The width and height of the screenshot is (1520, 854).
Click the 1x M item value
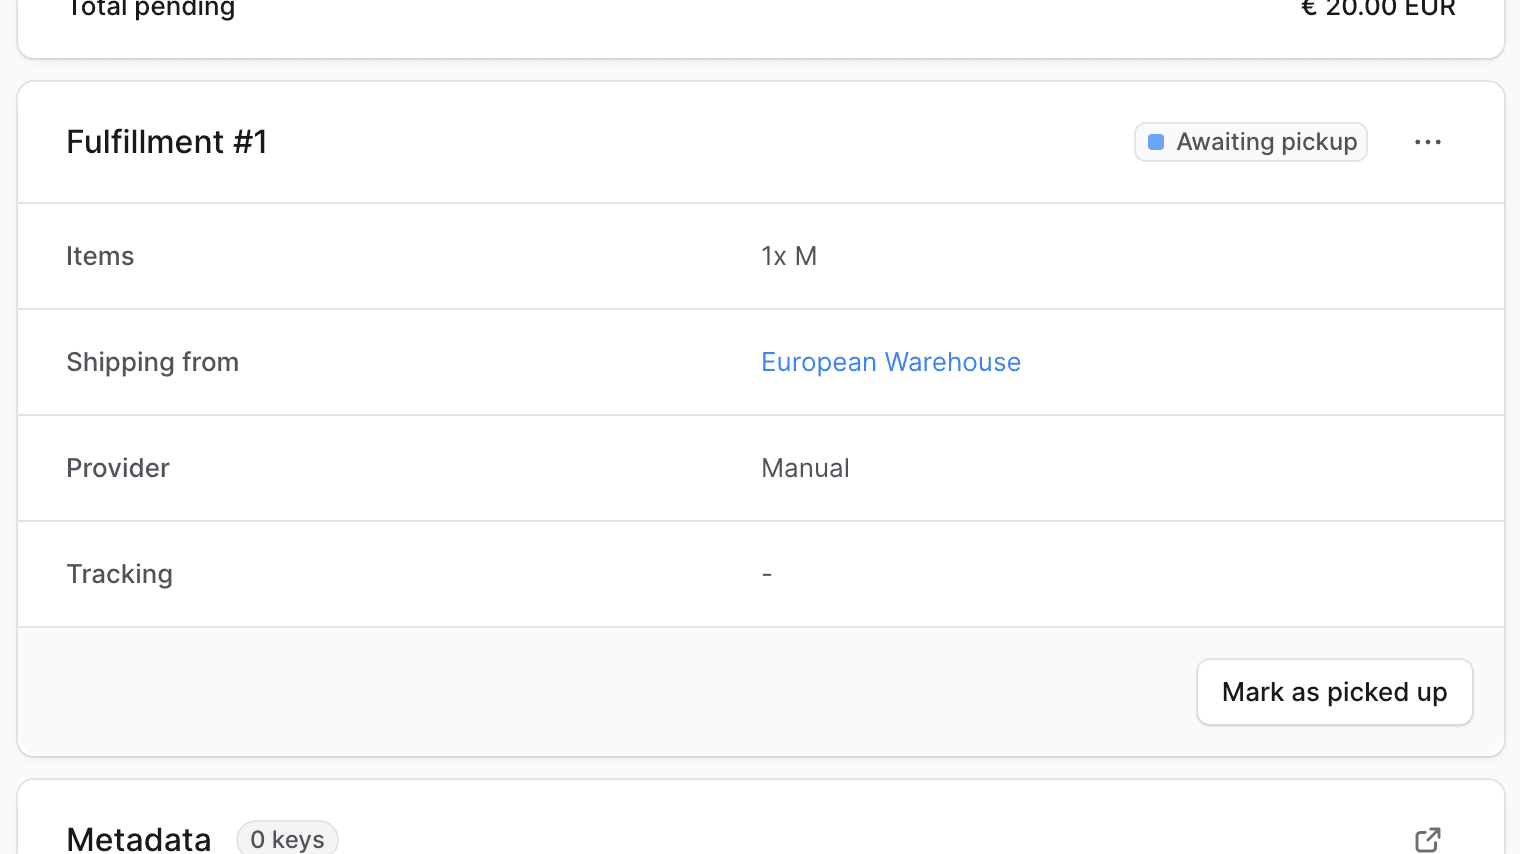(789, 256)
